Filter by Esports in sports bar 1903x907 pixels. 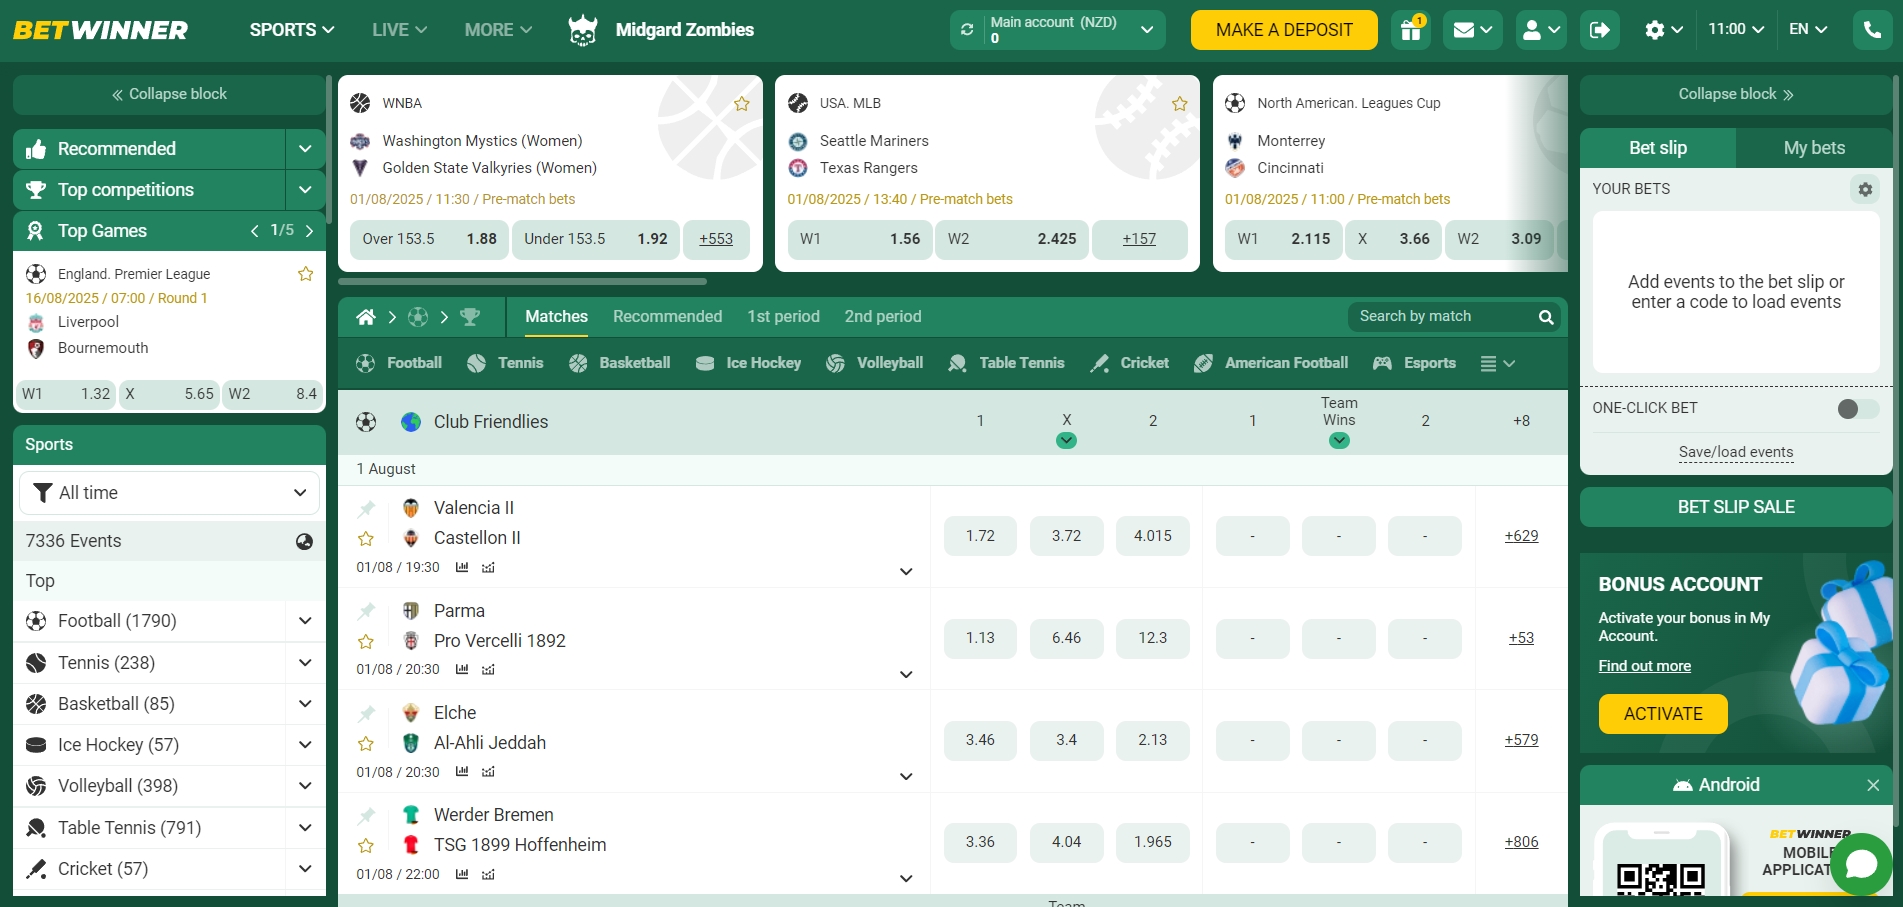tap(1415, 363)
